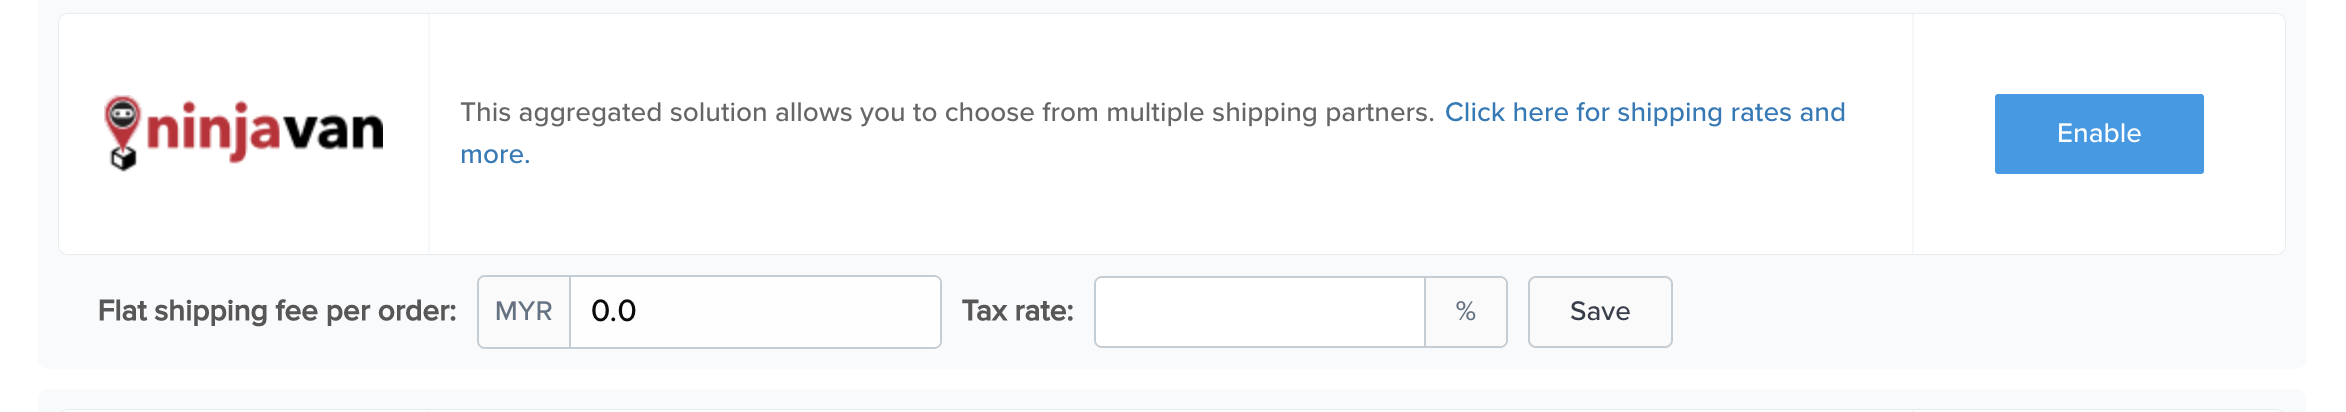Click the "more." link text on the second line
Image resolution: width=2346 pixels, height=412 pixels.
495,155
